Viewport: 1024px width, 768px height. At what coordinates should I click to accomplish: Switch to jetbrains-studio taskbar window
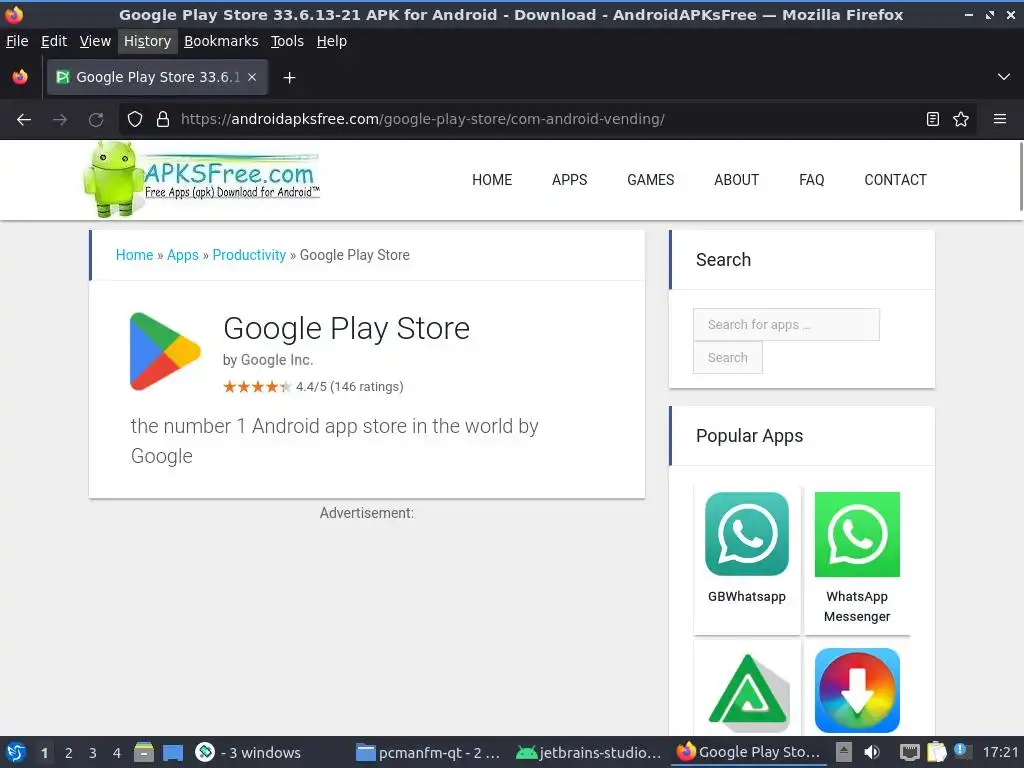(588, 752)
